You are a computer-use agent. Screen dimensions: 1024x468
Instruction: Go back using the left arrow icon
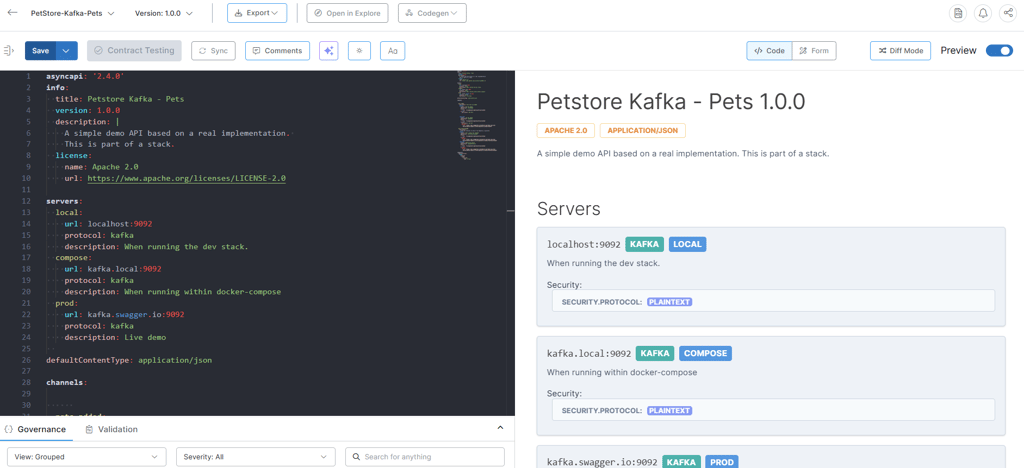12,12
